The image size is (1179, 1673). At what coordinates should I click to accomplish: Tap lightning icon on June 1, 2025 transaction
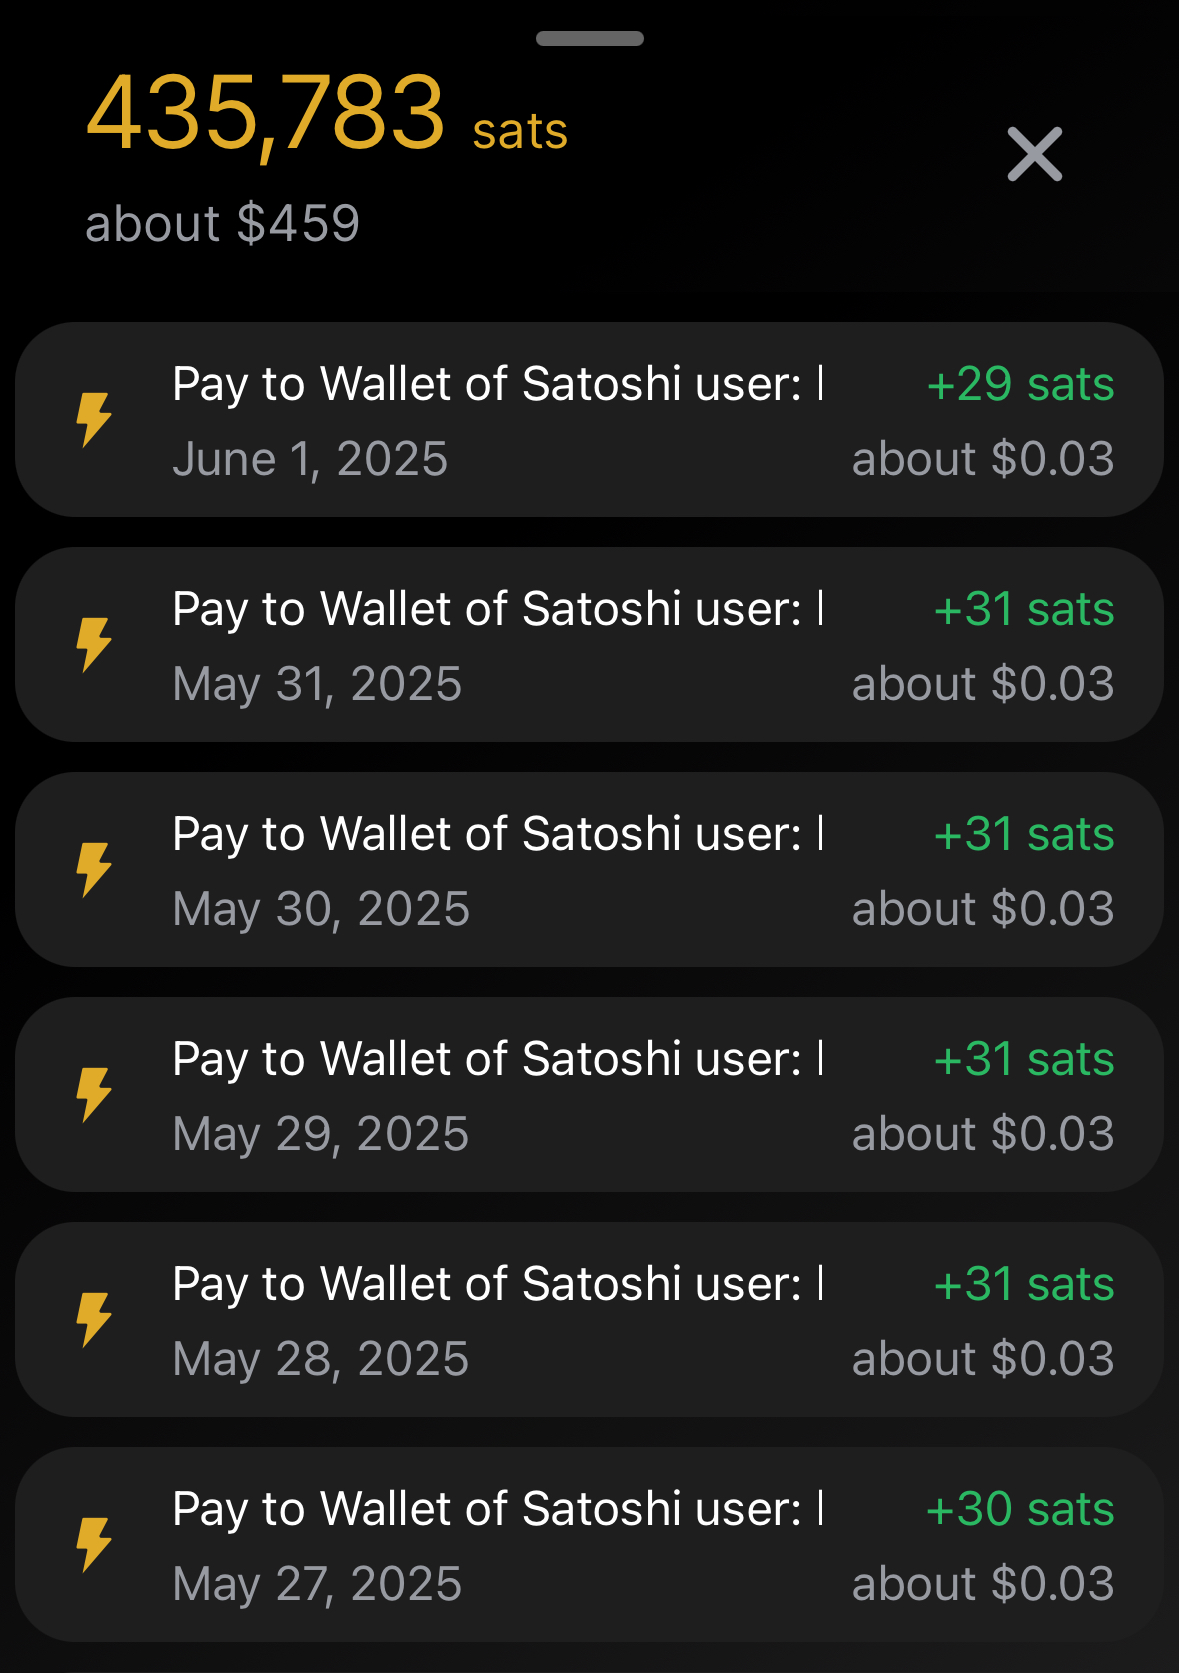[94, 419]
